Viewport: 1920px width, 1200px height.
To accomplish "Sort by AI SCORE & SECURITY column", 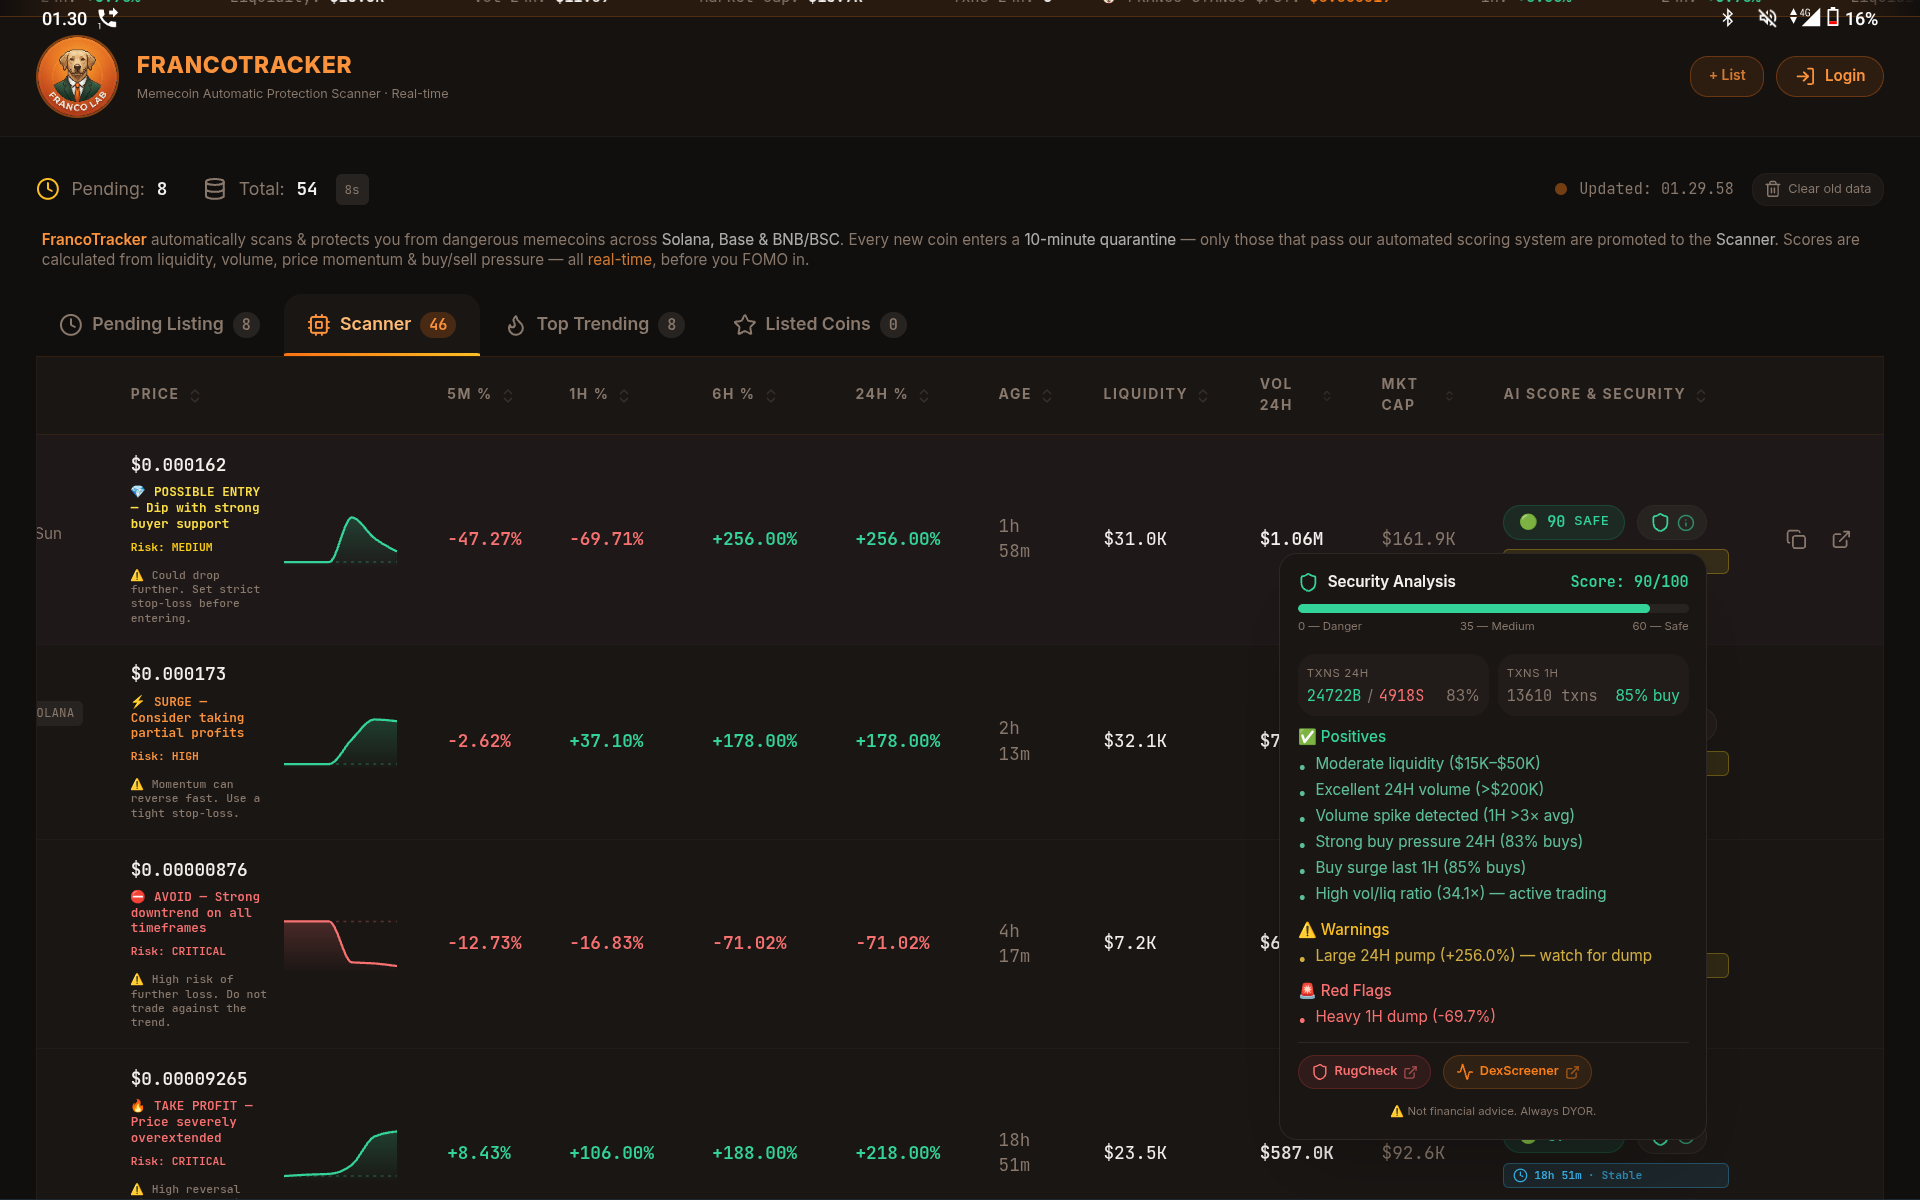I will click(x=1604, y=394).
